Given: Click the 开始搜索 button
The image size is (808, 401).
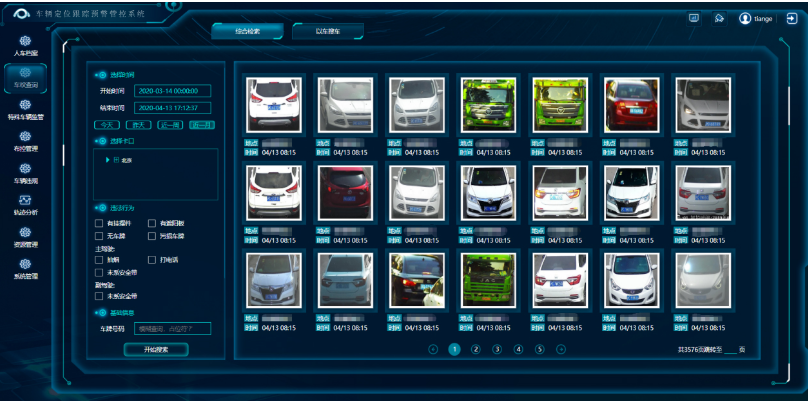Looking at the screenshot, I should pyautogui.click(x=155, y=349).
